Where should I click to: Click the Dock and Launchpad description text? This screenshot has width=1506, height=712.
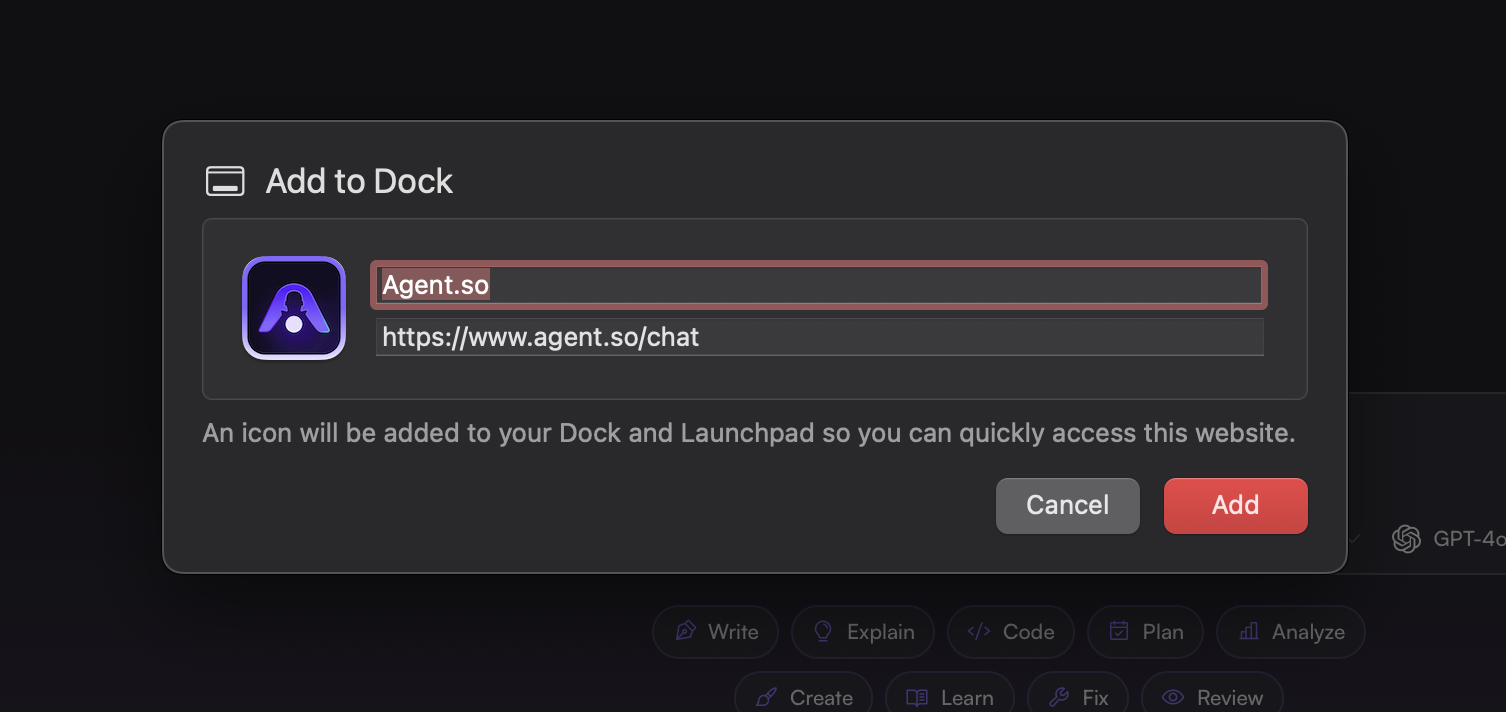point(749,433)
